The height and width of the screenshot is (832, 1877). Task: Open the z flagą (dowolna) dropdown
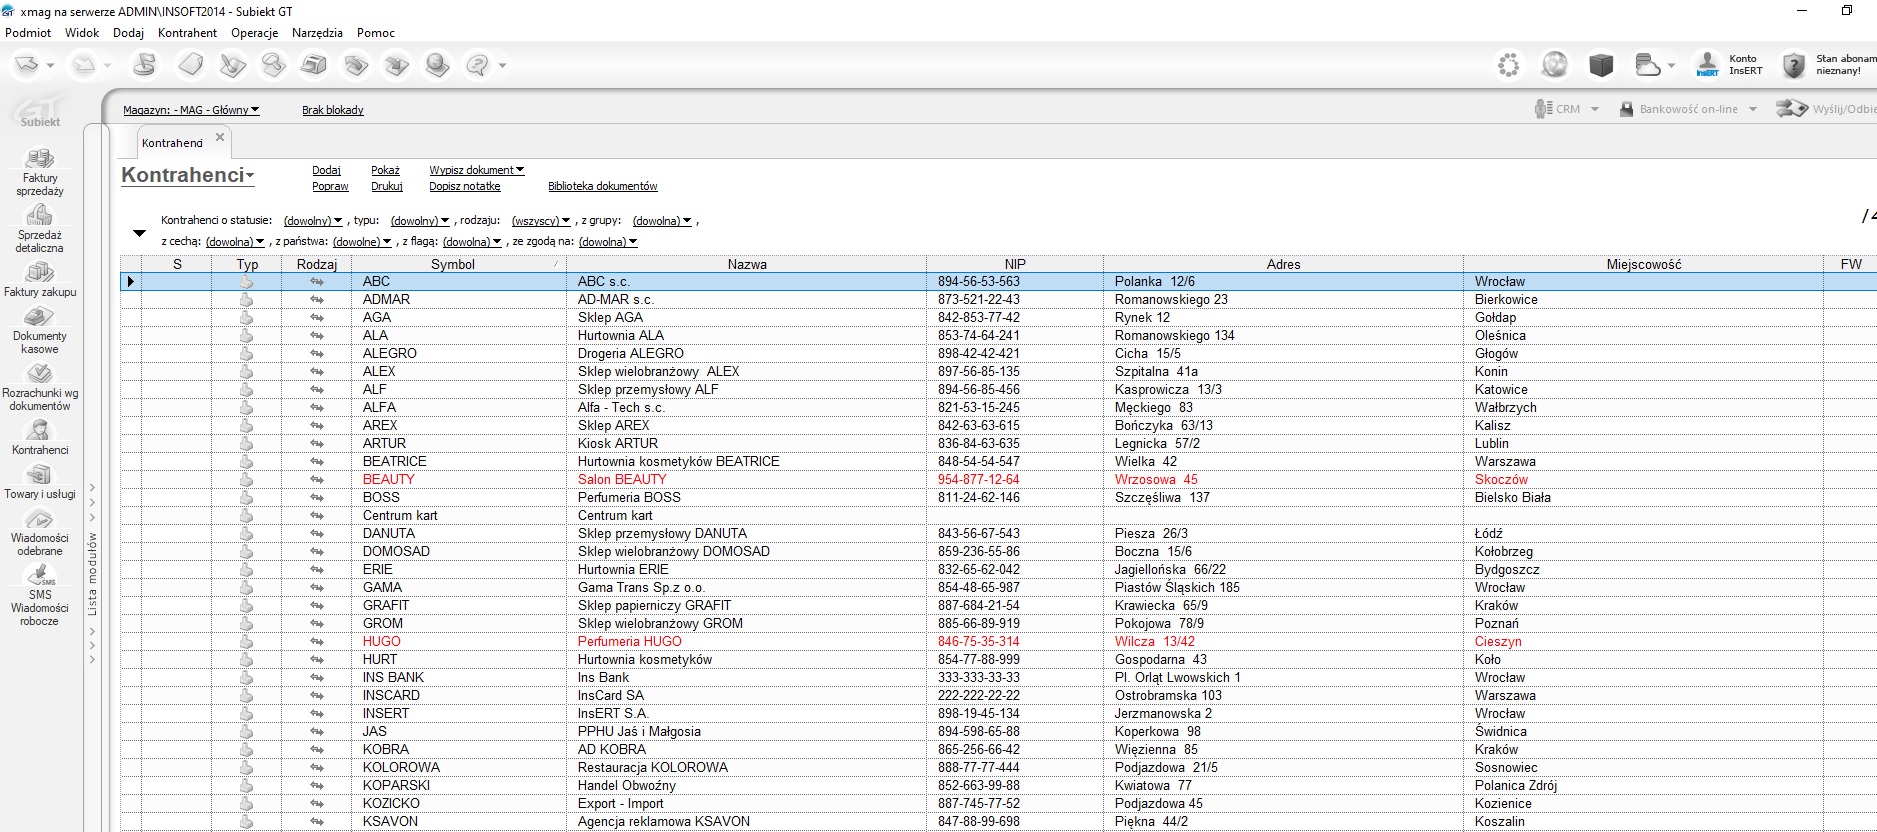click(x=472, y=242)
